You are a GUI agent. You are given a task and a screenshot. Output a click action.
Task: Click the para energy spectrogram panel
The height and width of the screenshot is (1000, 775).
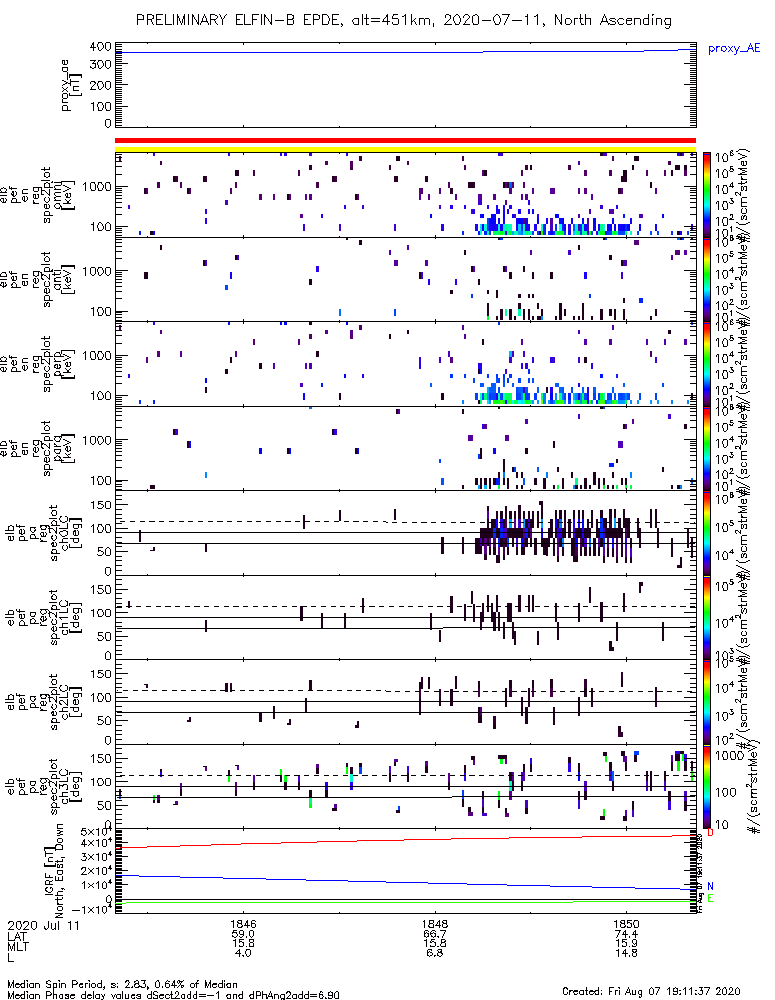(405, 448)
